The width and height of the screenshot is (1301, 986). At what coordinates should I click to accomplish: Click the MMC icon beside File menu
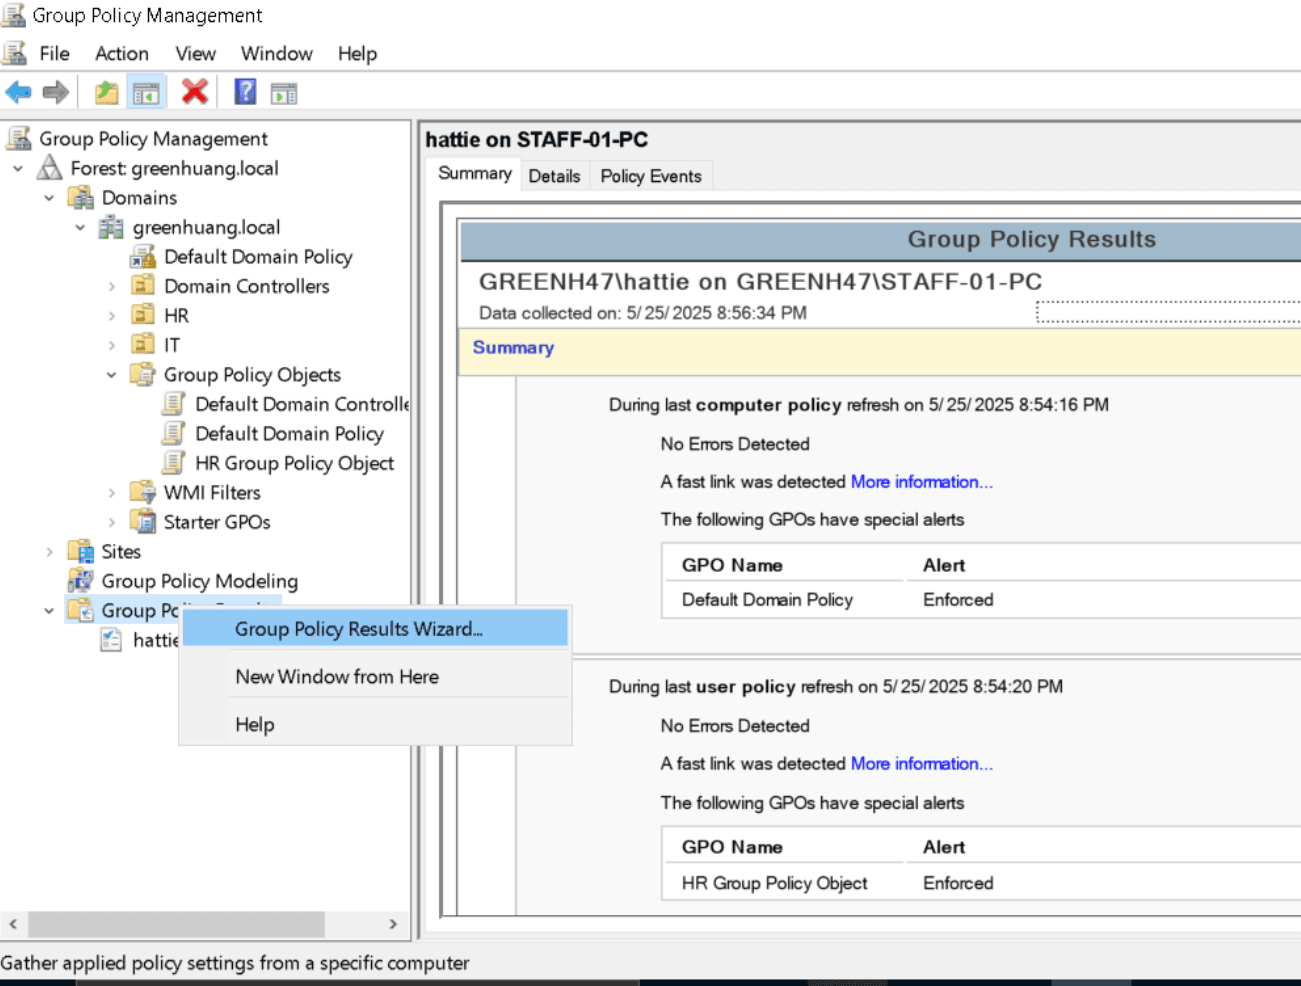tap(14, 53)
